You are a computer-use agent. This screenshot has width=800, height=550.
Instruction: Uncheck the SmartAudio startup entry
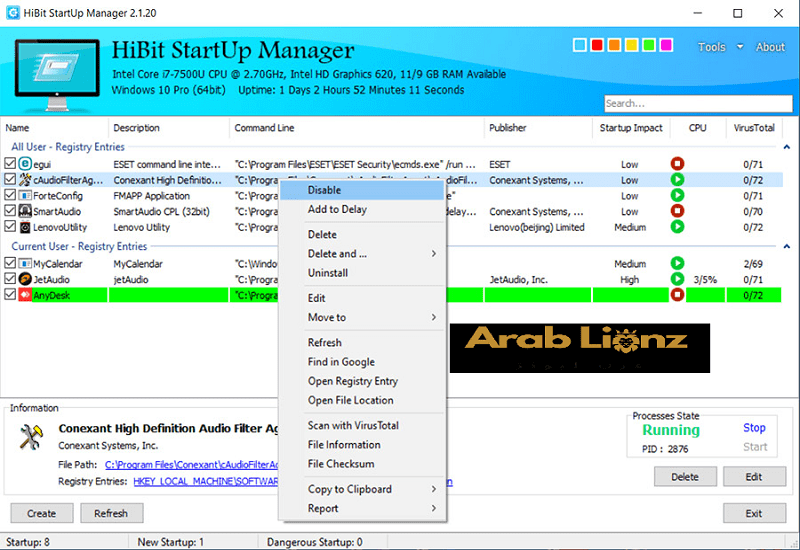10,211
